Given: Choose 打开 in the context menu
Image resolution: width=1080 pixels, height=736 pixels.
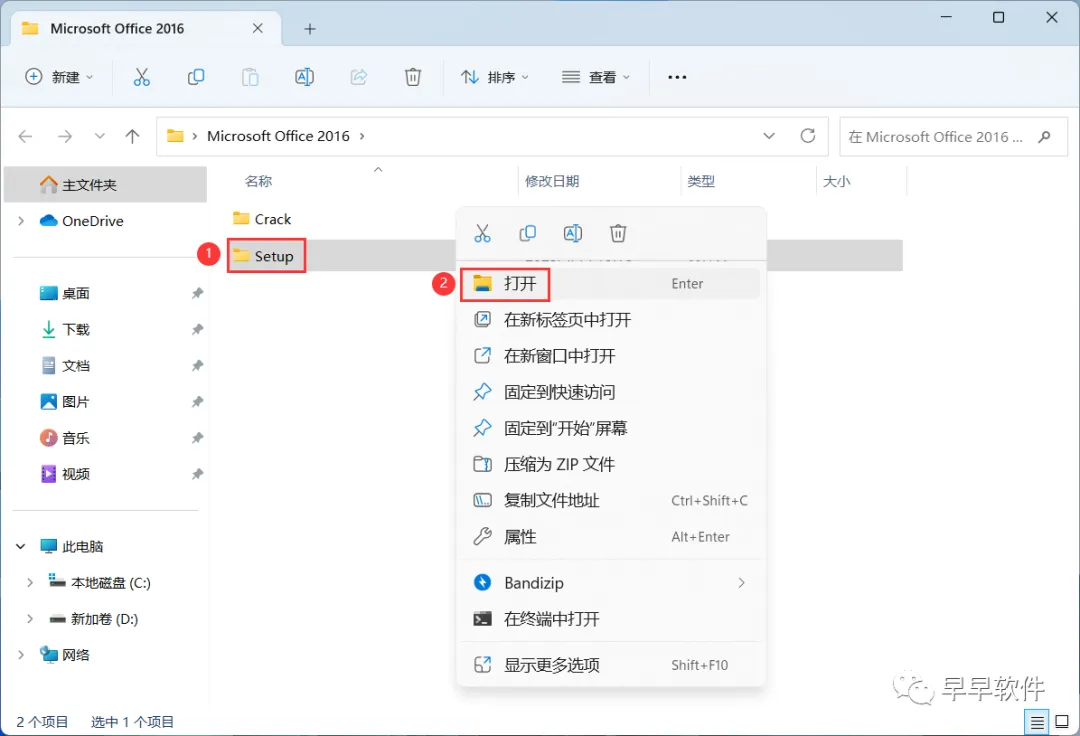Looking at the screenshot, I should pos(611,284).
